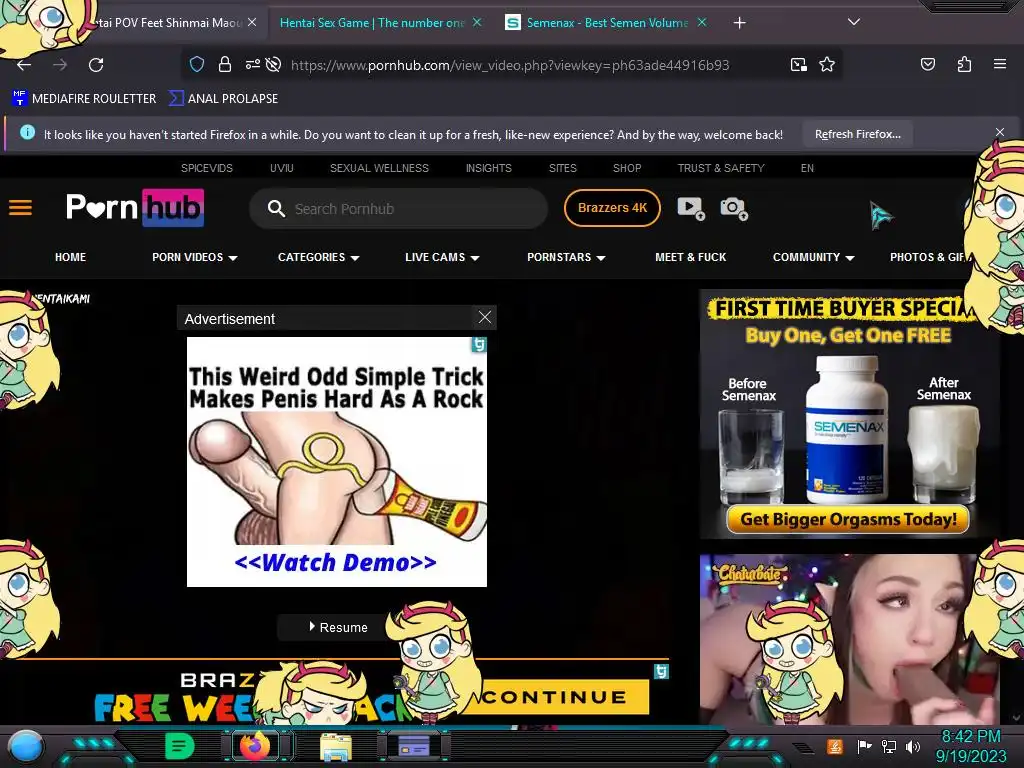1024x768 pixels.
Task: Open the tracking protection shield icon
Action: click(197, 64)
